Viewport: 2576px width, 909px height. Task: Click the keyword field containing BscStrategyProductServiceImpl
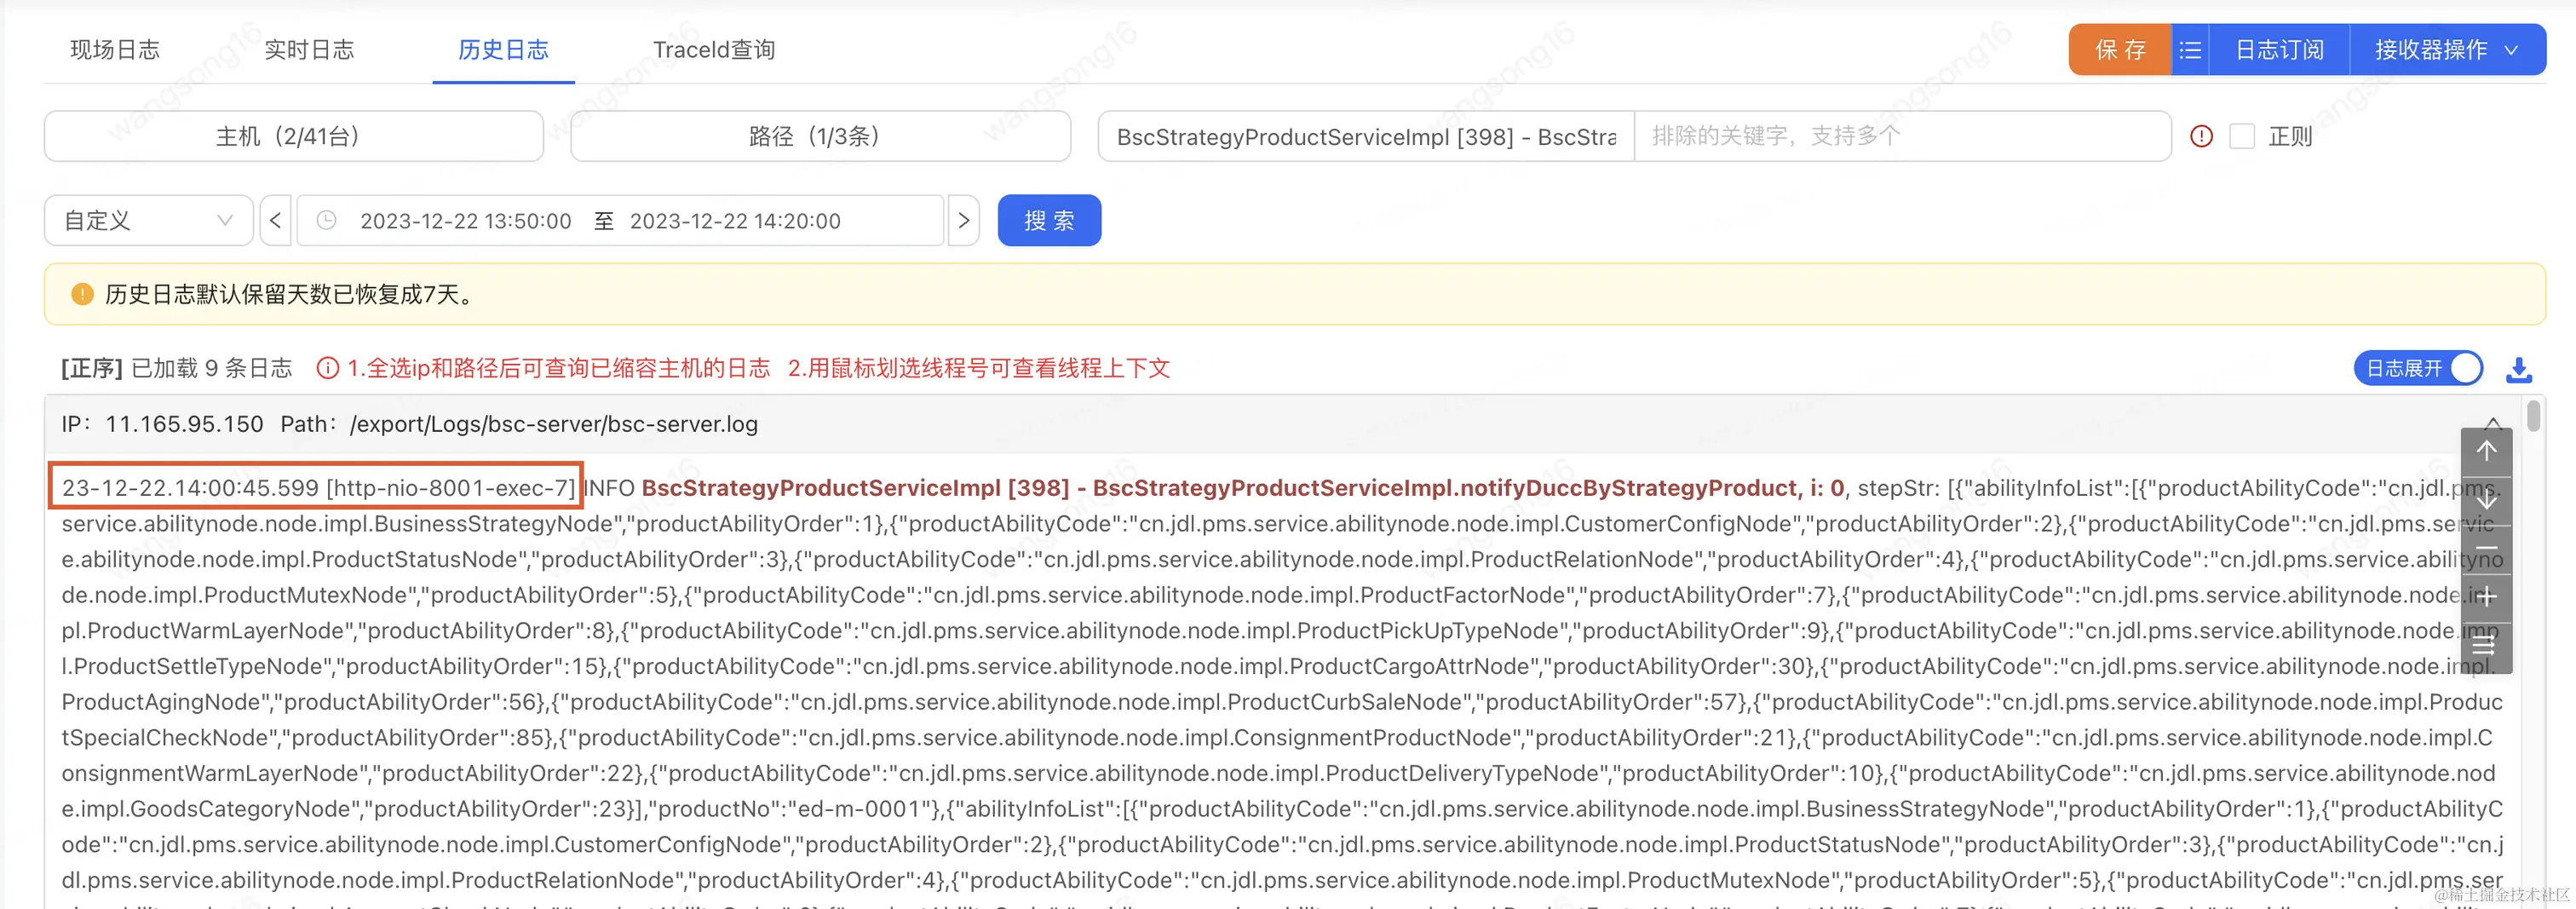click(x=1366, y=136)
